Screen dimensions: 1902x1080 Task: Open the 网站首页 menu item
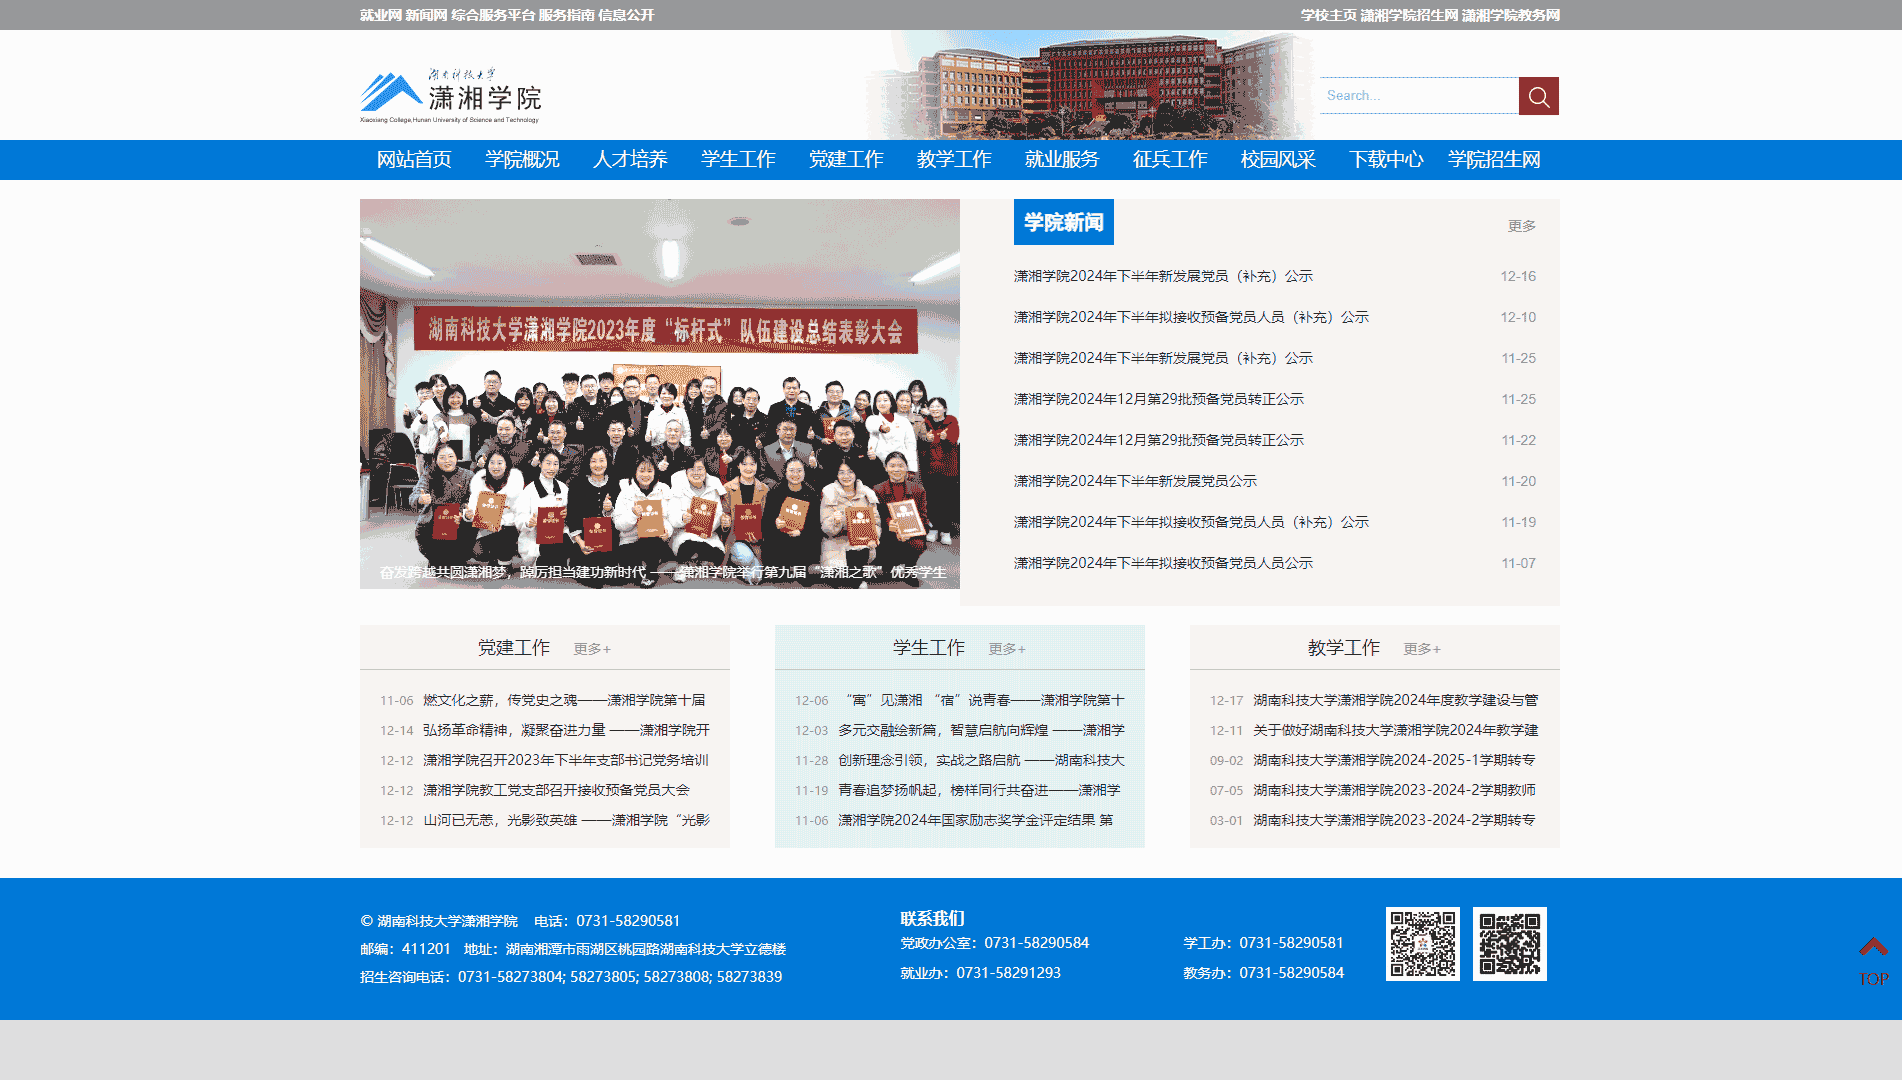(414, 160)
